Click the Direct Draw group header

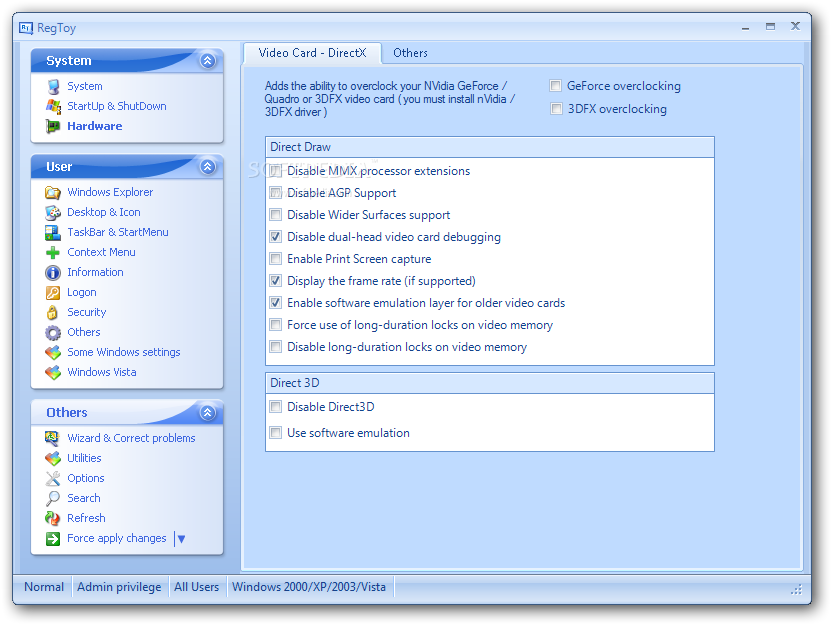490,147
